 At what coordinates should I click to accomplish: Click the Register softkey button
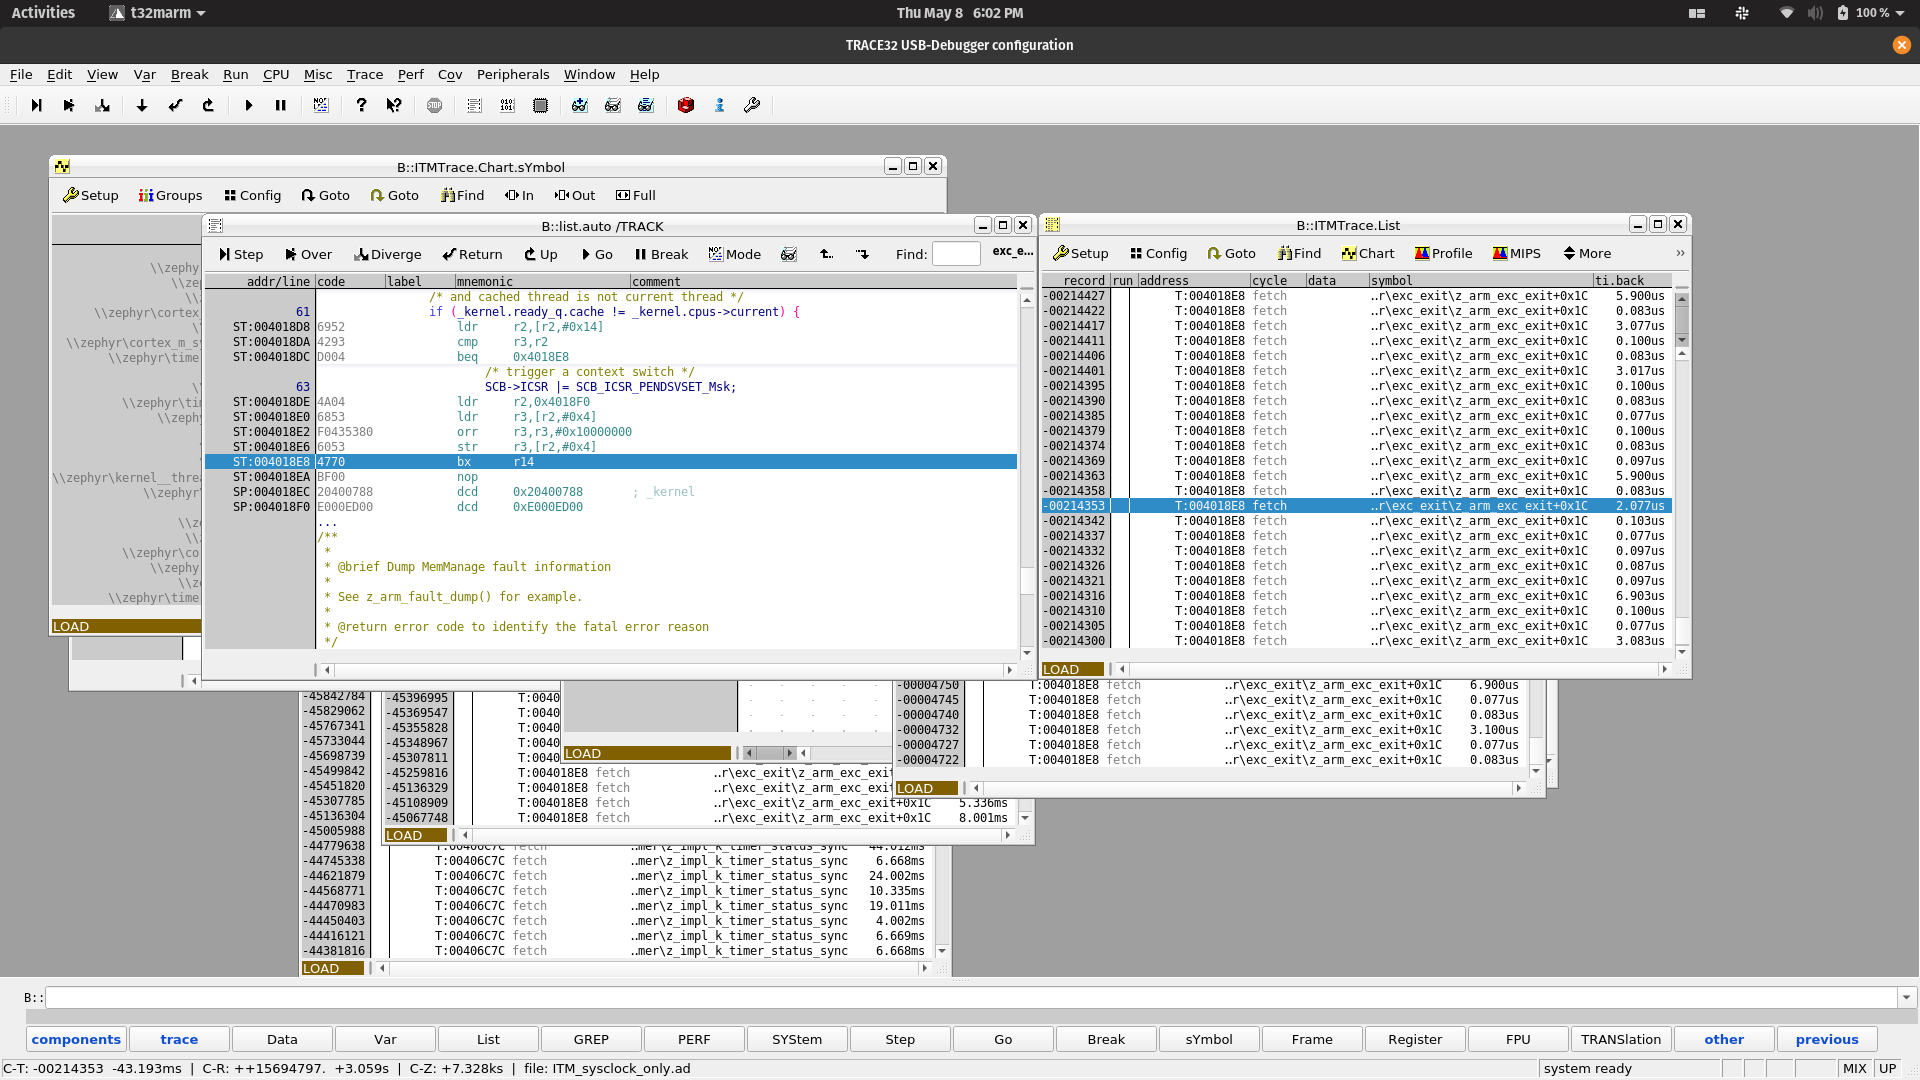pyautogui.click(x=1415, y=1039)
